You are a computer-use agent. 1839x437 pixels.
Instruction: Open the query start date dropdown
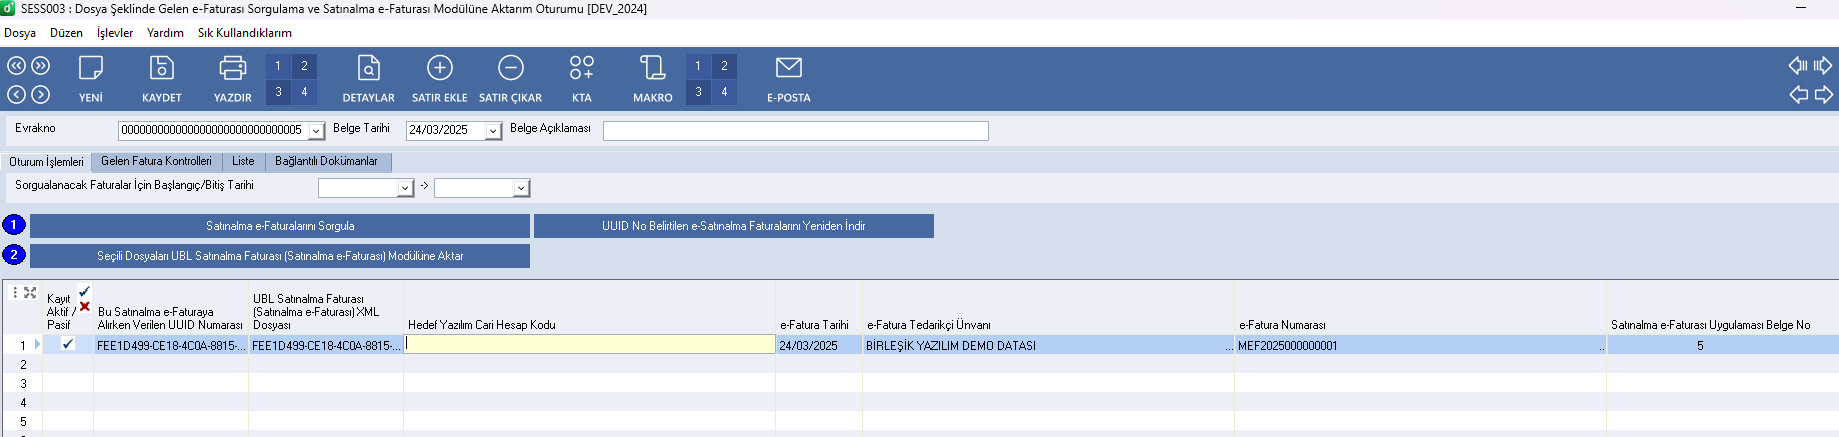tap(405, 188)
